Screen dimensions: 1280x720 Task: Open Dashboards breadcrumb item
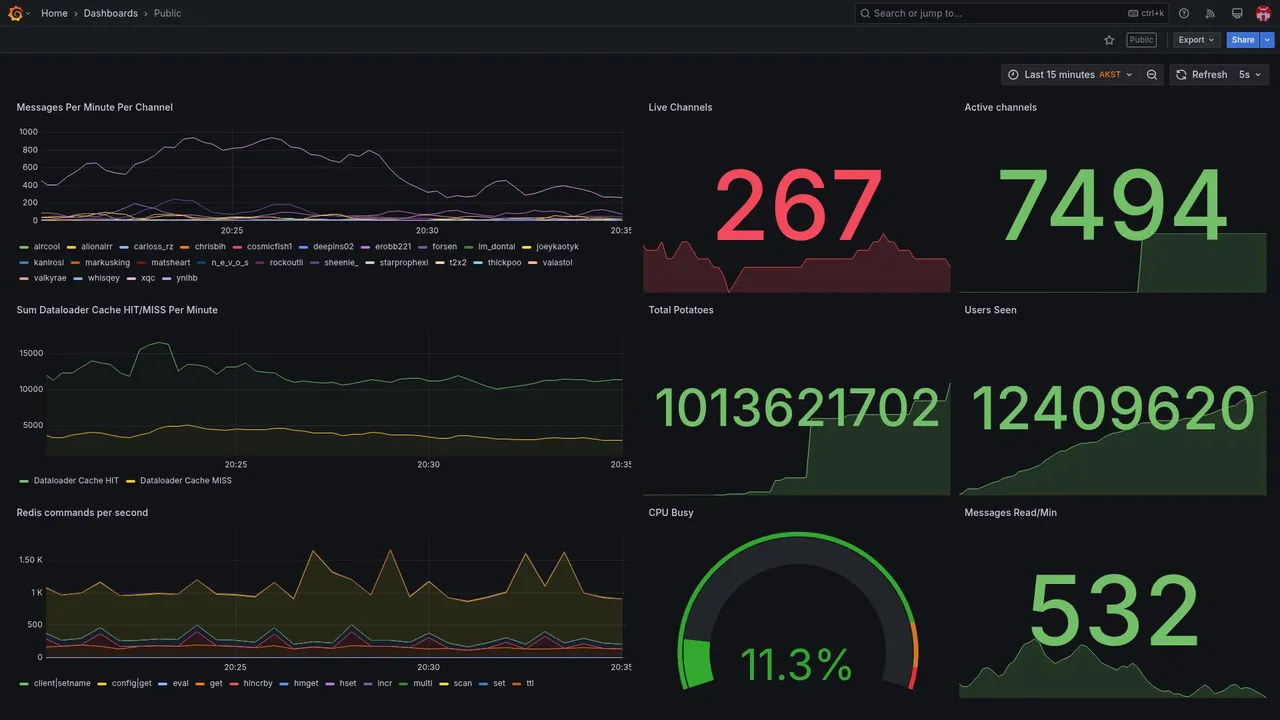111,13
